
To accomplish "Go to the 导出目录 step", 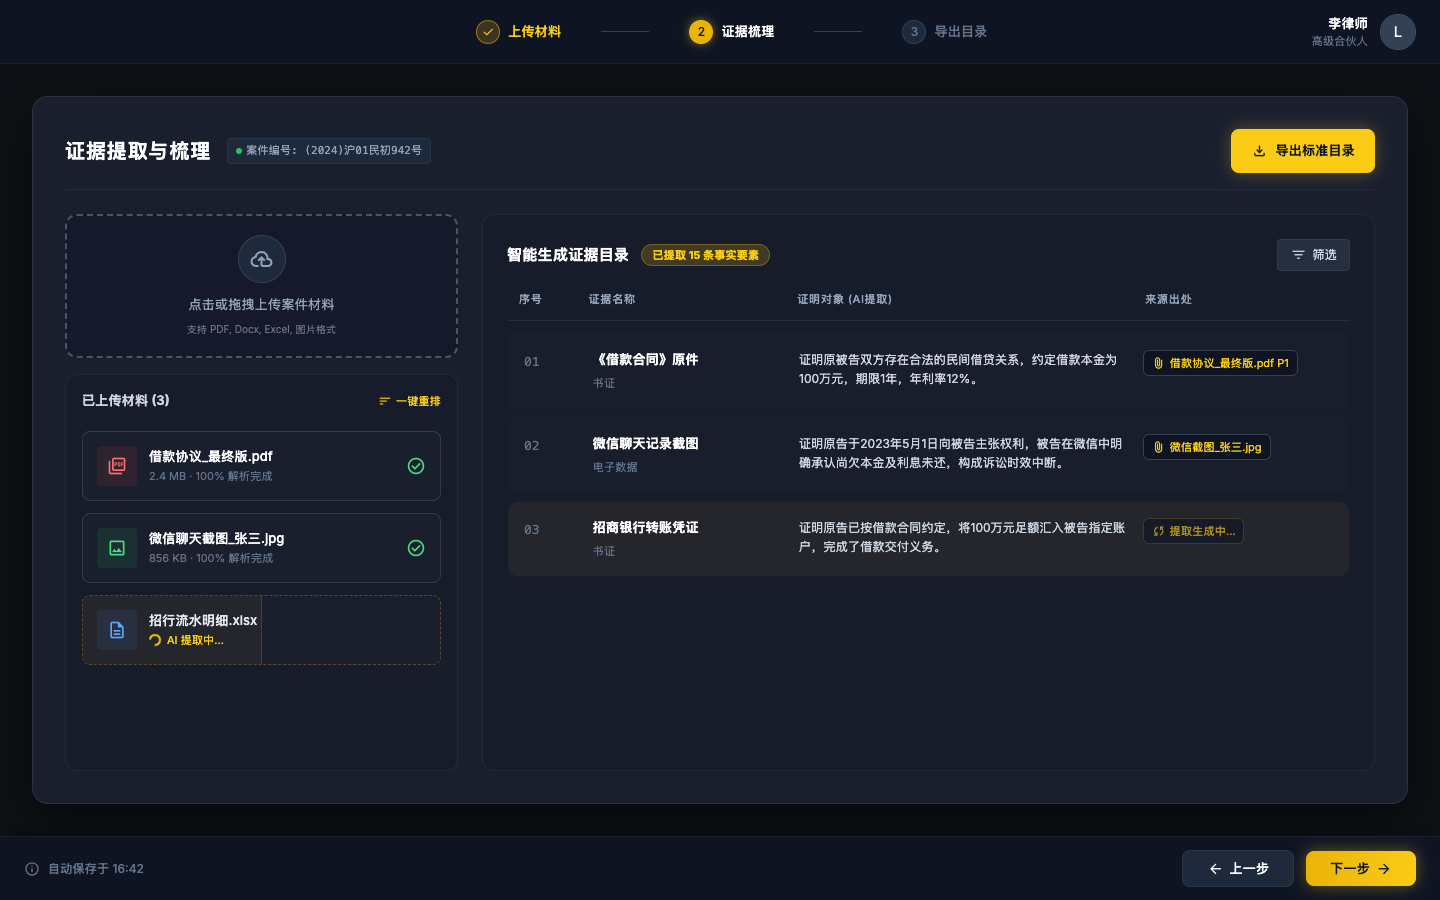I will point(945,32).
